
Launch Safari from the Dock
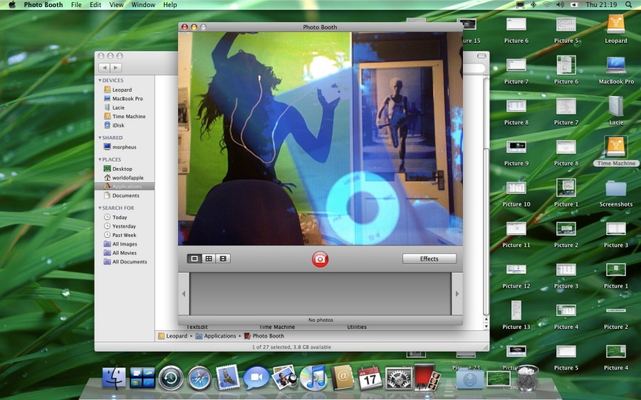click(x=199, y=378)
